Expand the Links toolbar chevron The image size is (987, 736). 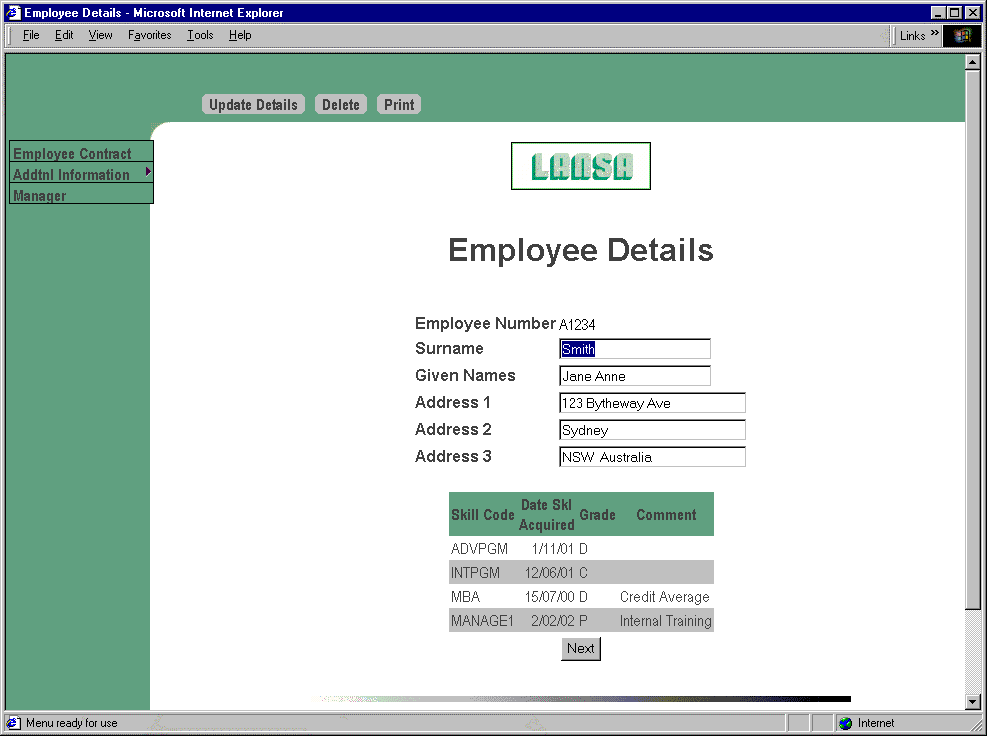point(935,33)
